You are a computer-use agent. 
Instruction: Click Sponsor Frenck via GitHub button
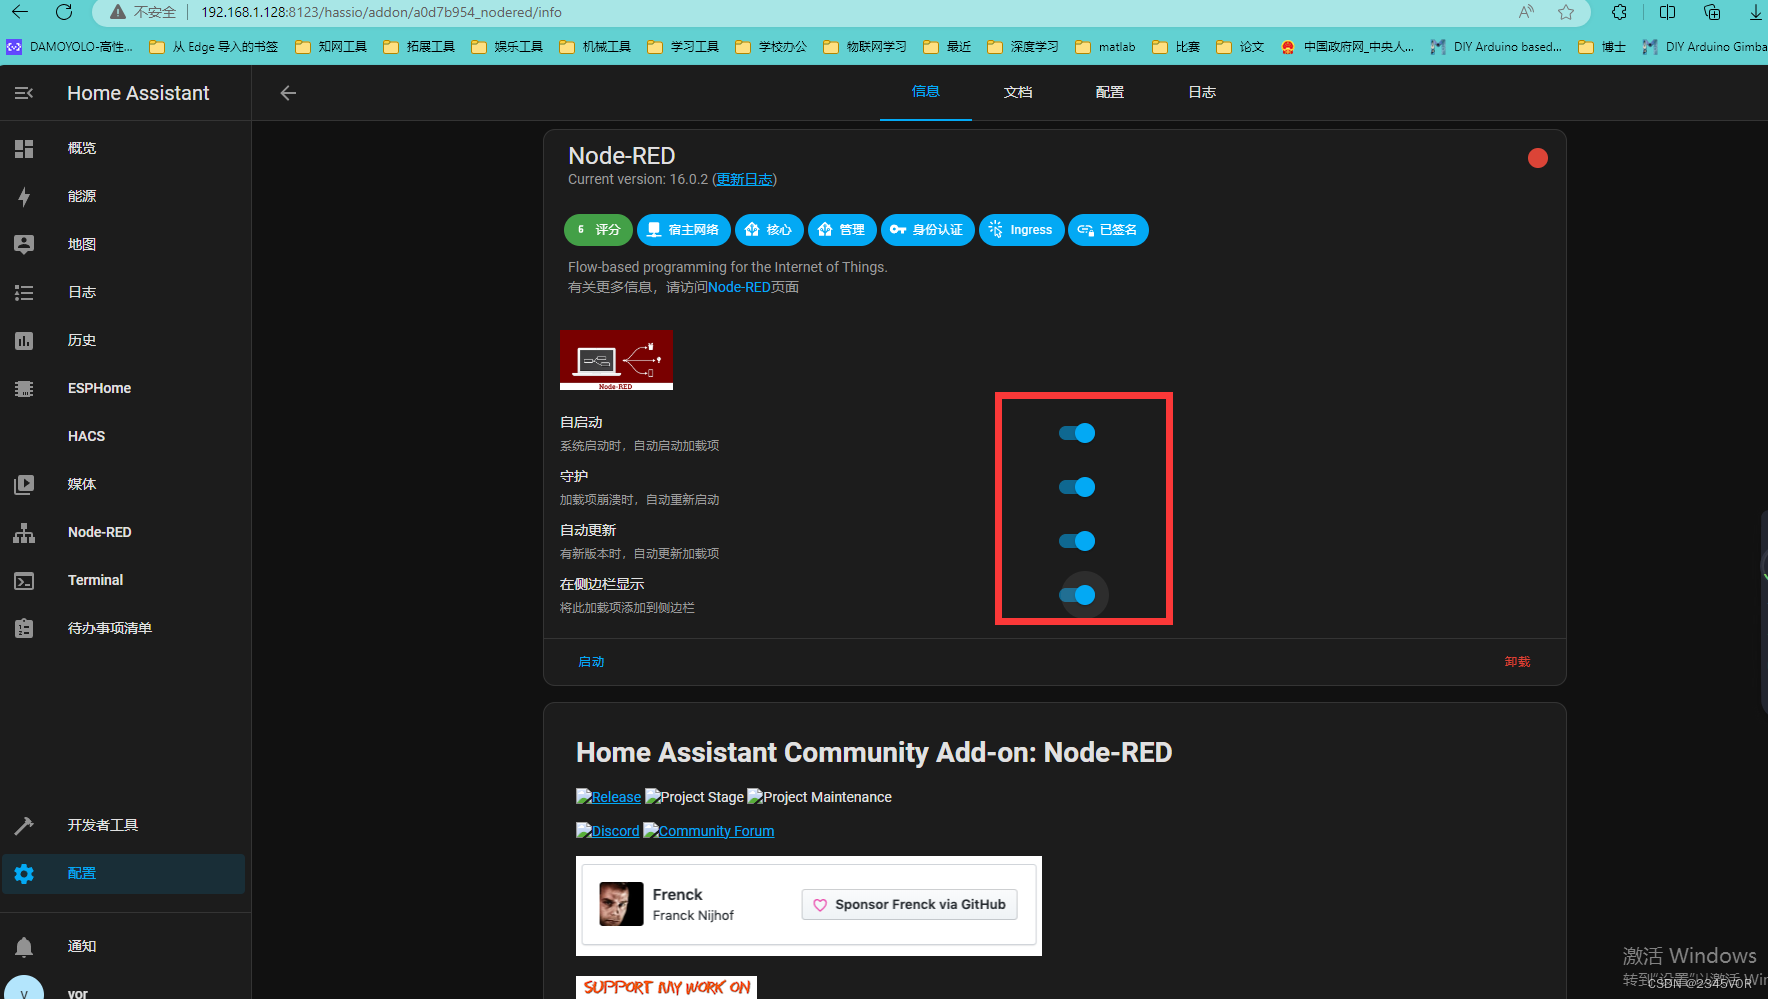[x=910, y=904]
